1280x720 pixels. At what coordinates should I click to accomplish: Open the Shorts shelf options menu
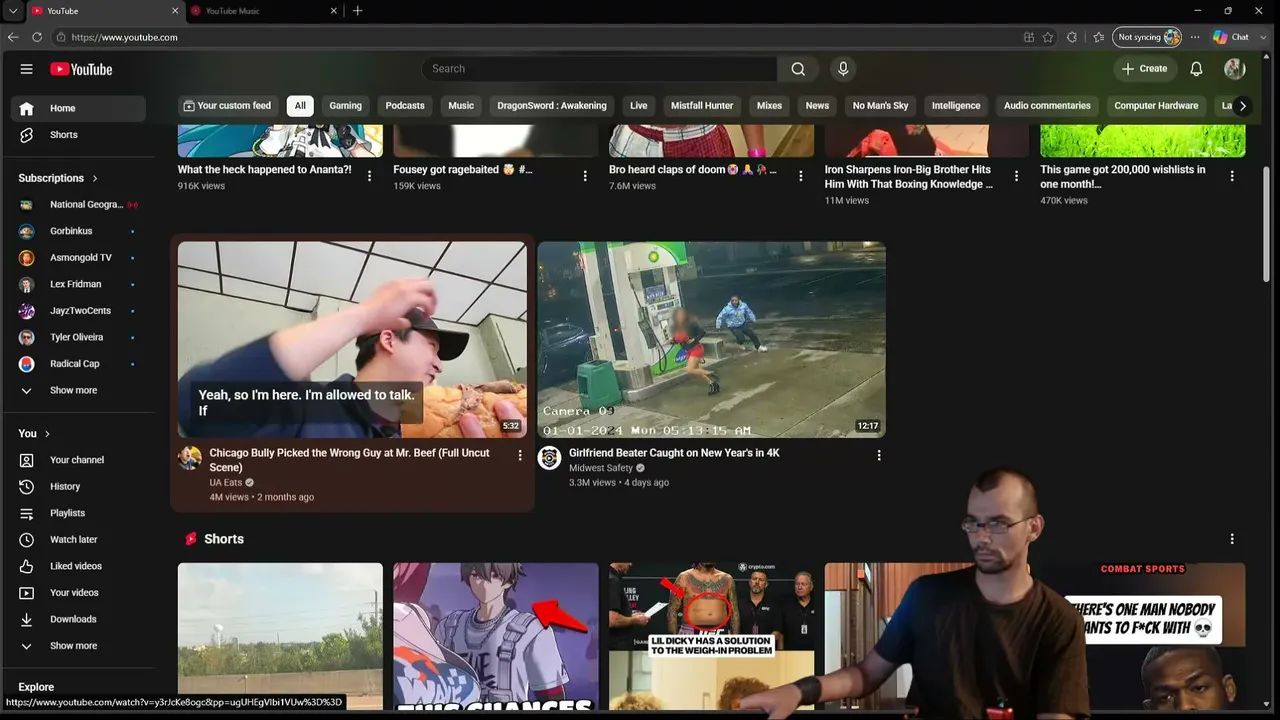coord(1232,539)
